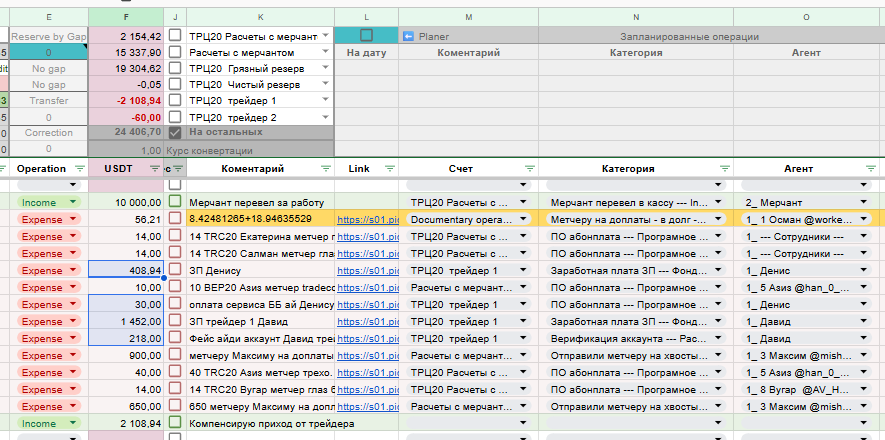
Task: Open category dropdown Верификация аккаунта
Action: 718,338
